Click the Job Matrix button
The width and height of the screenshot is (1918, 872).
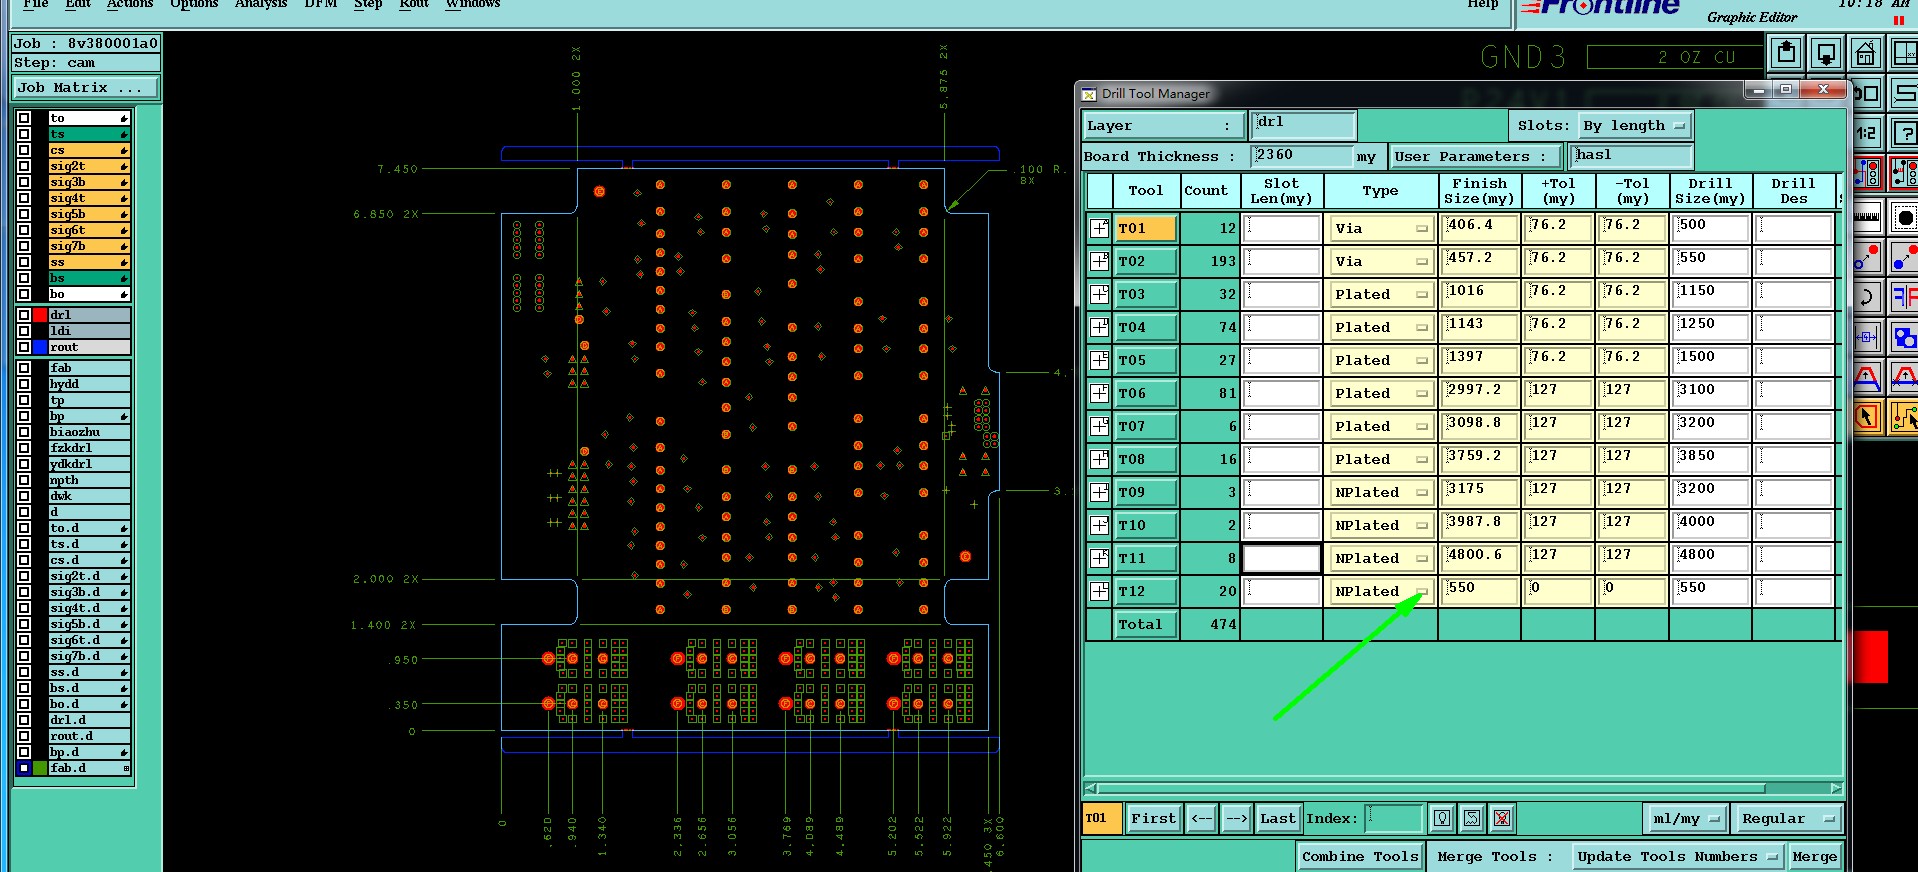[x=85, y=88]
